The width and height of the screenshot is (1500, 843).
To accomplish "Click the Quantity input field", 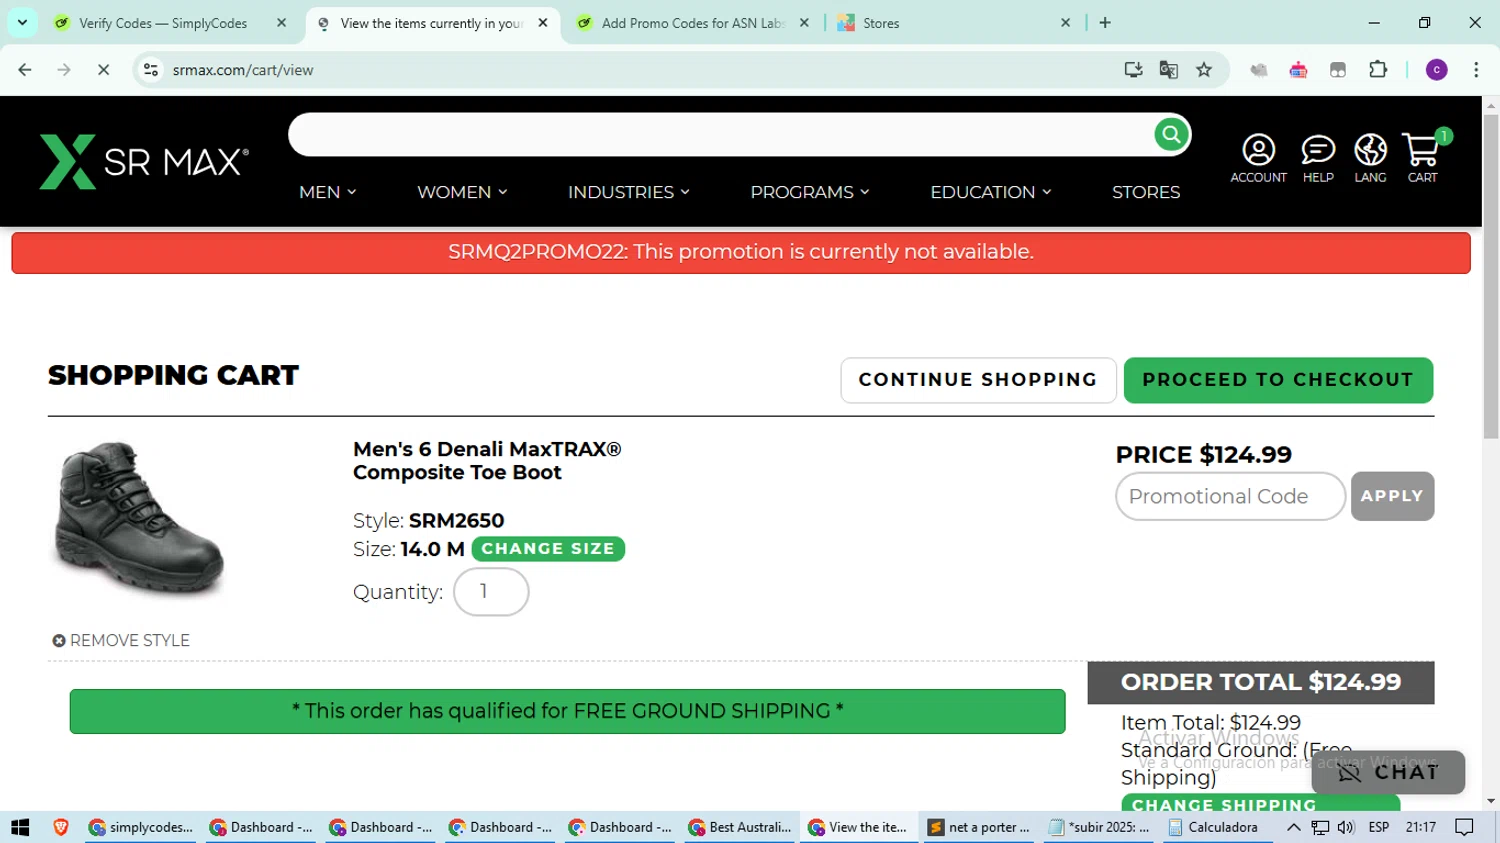I will (491, 592).
